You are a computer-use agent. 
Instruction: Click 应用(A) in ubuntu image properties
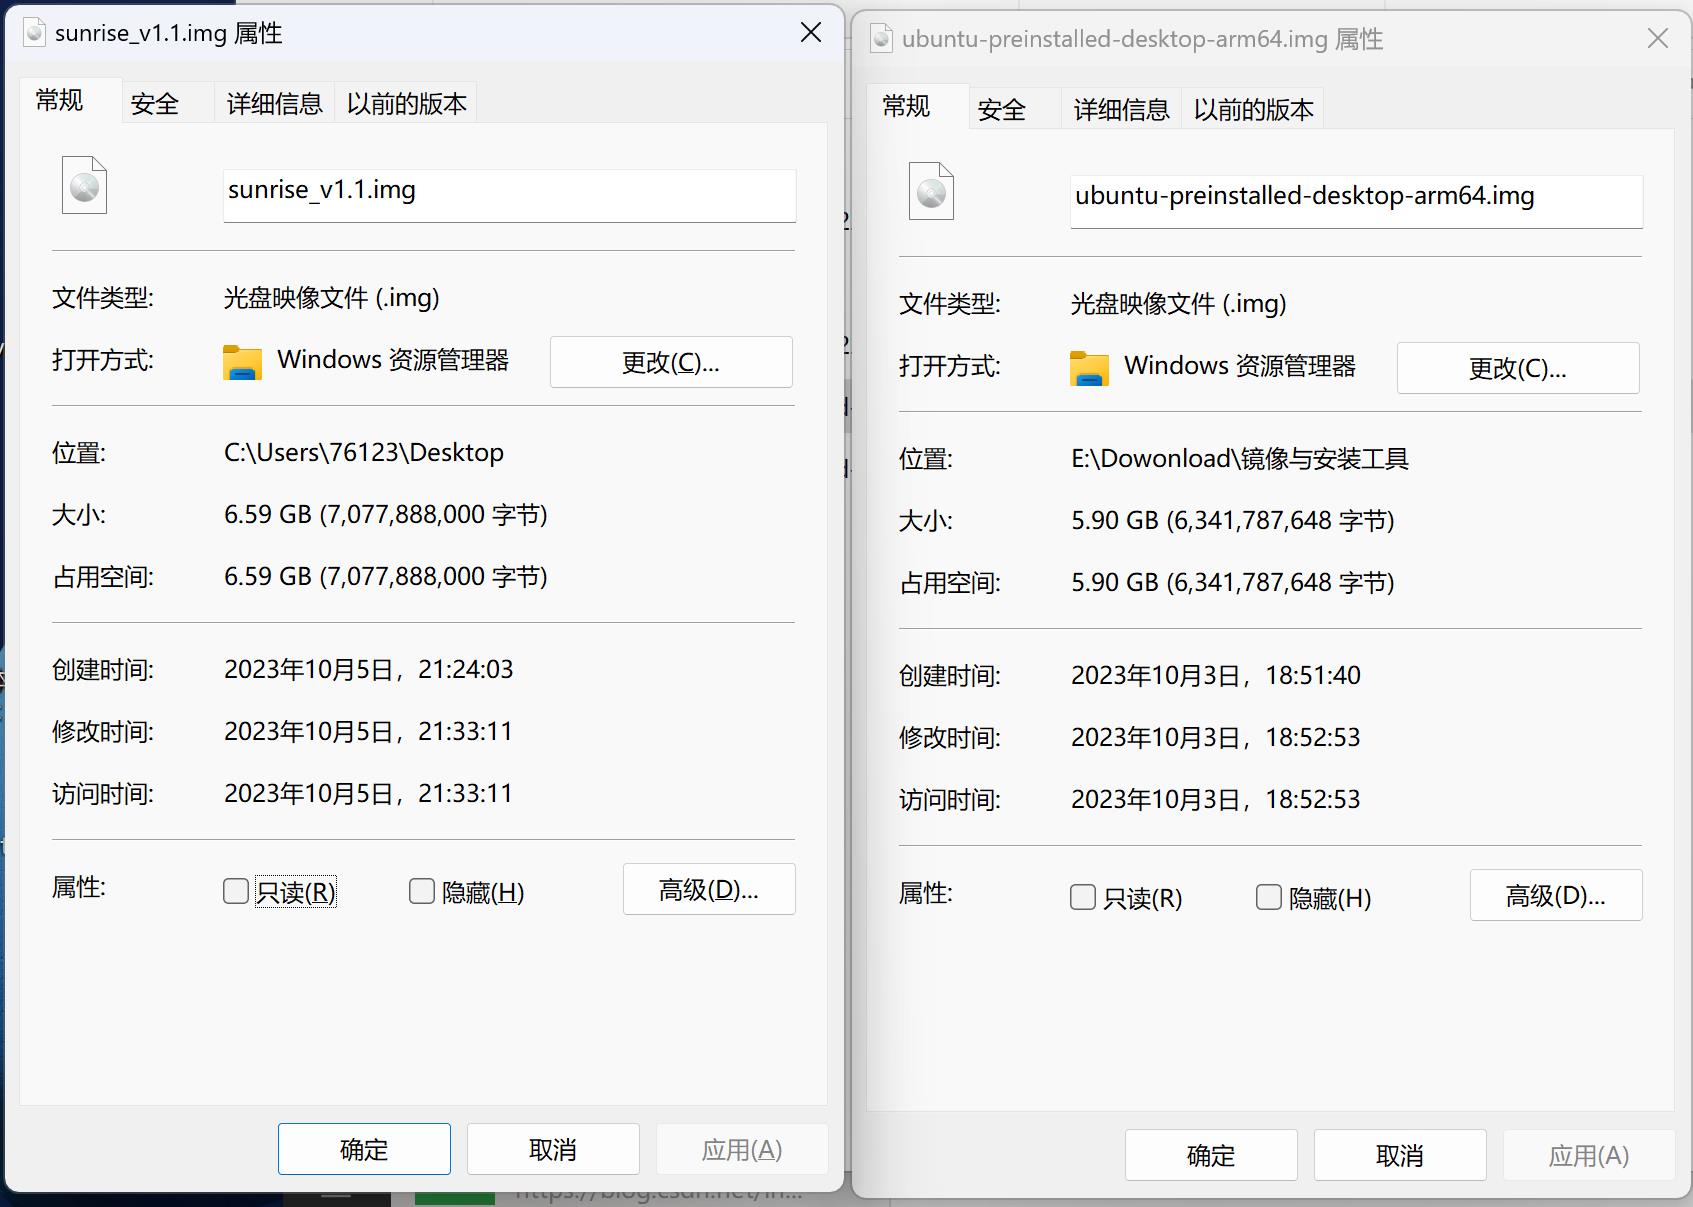coord(1589,1155)
